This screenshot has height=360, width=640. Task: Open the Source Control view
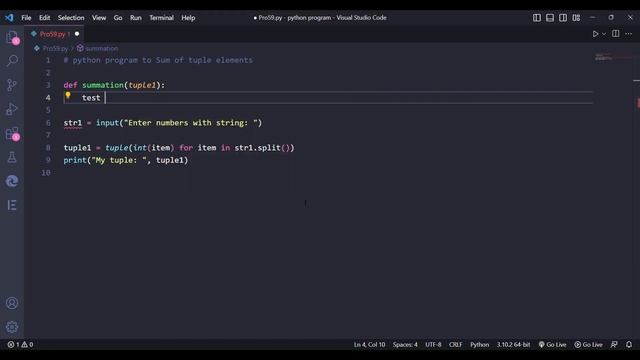tap(12, 85)
